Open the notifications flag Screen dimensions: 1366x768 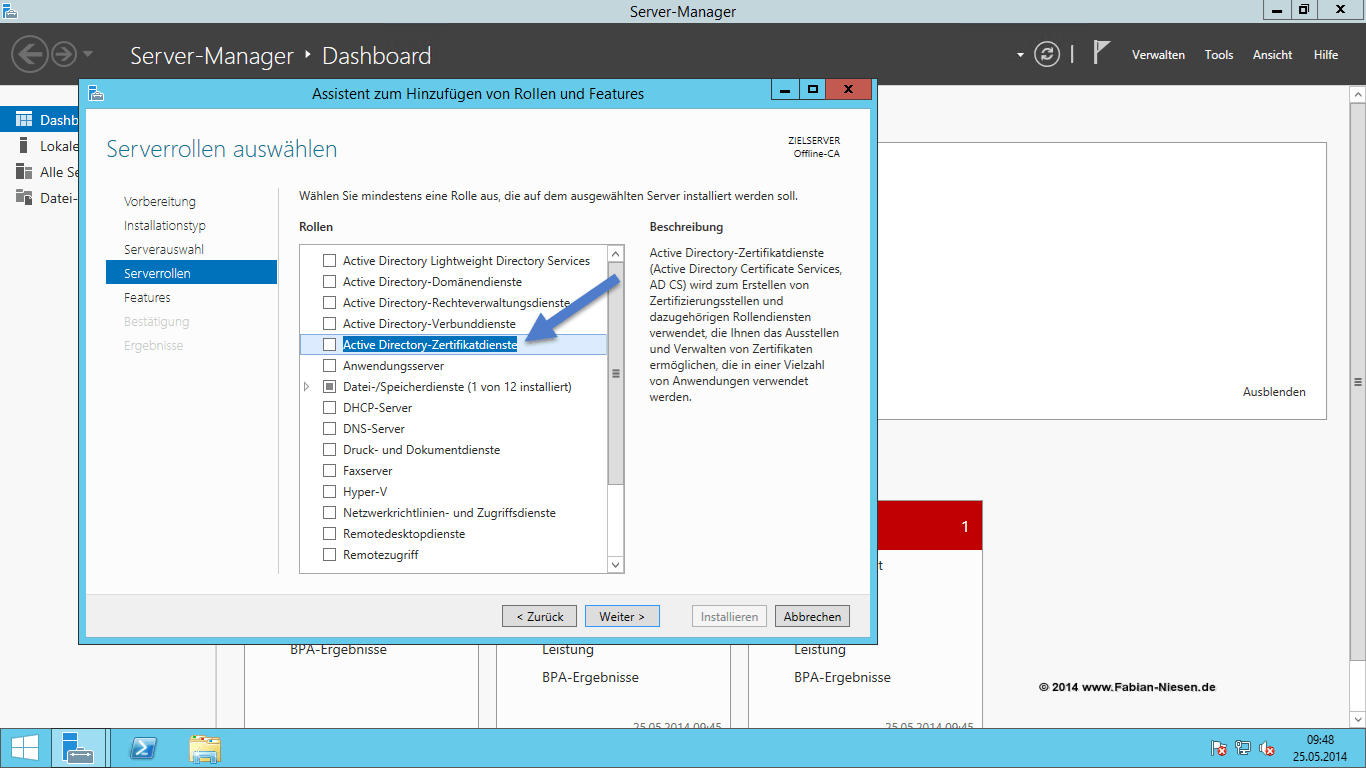click(x=1101, y=52)
